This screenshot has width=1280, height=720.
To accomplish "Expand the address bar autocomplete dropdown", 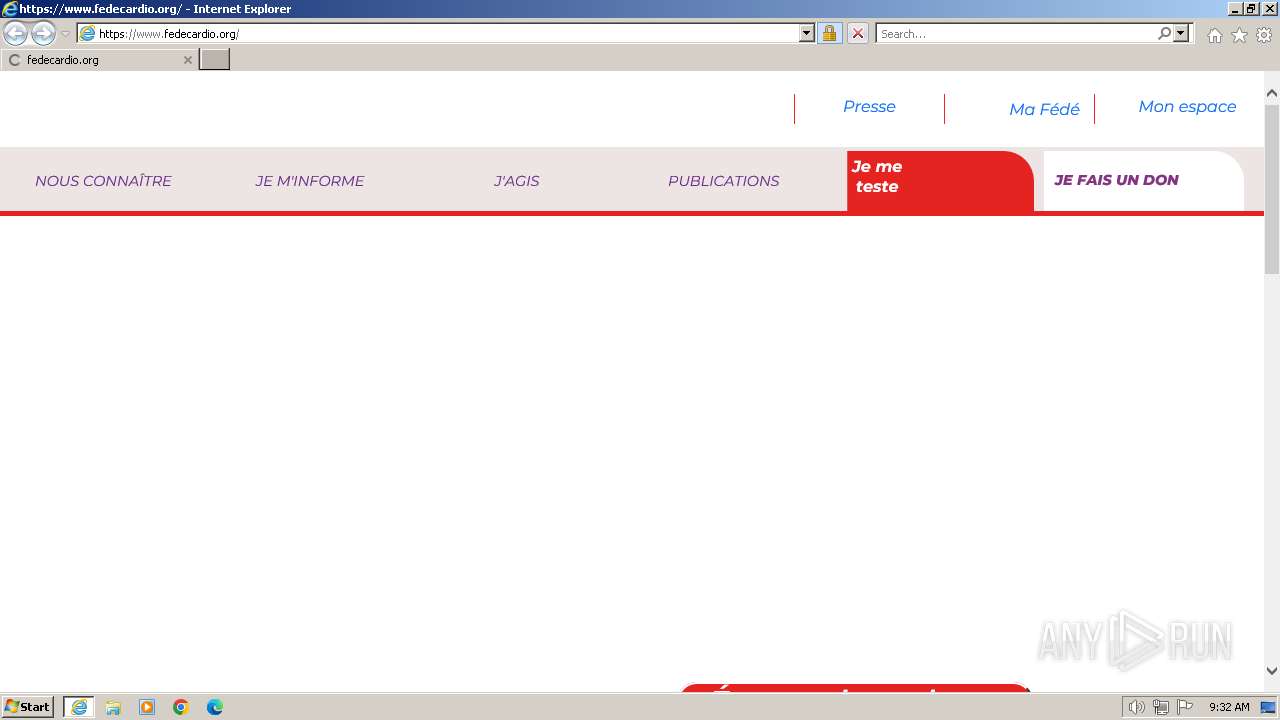I will click(x=807, y=33).
